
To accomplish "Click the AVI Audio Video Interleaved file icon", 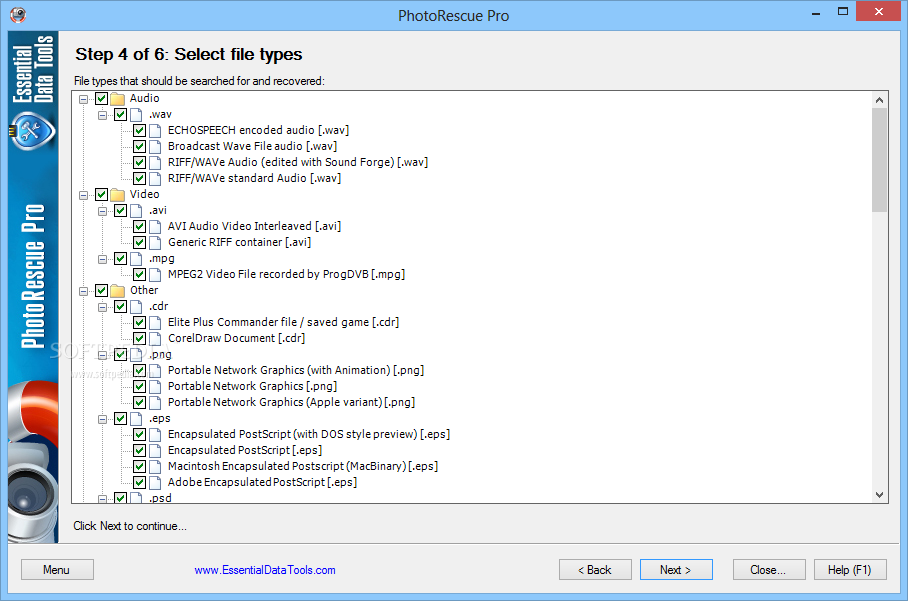I will [155, 226].
